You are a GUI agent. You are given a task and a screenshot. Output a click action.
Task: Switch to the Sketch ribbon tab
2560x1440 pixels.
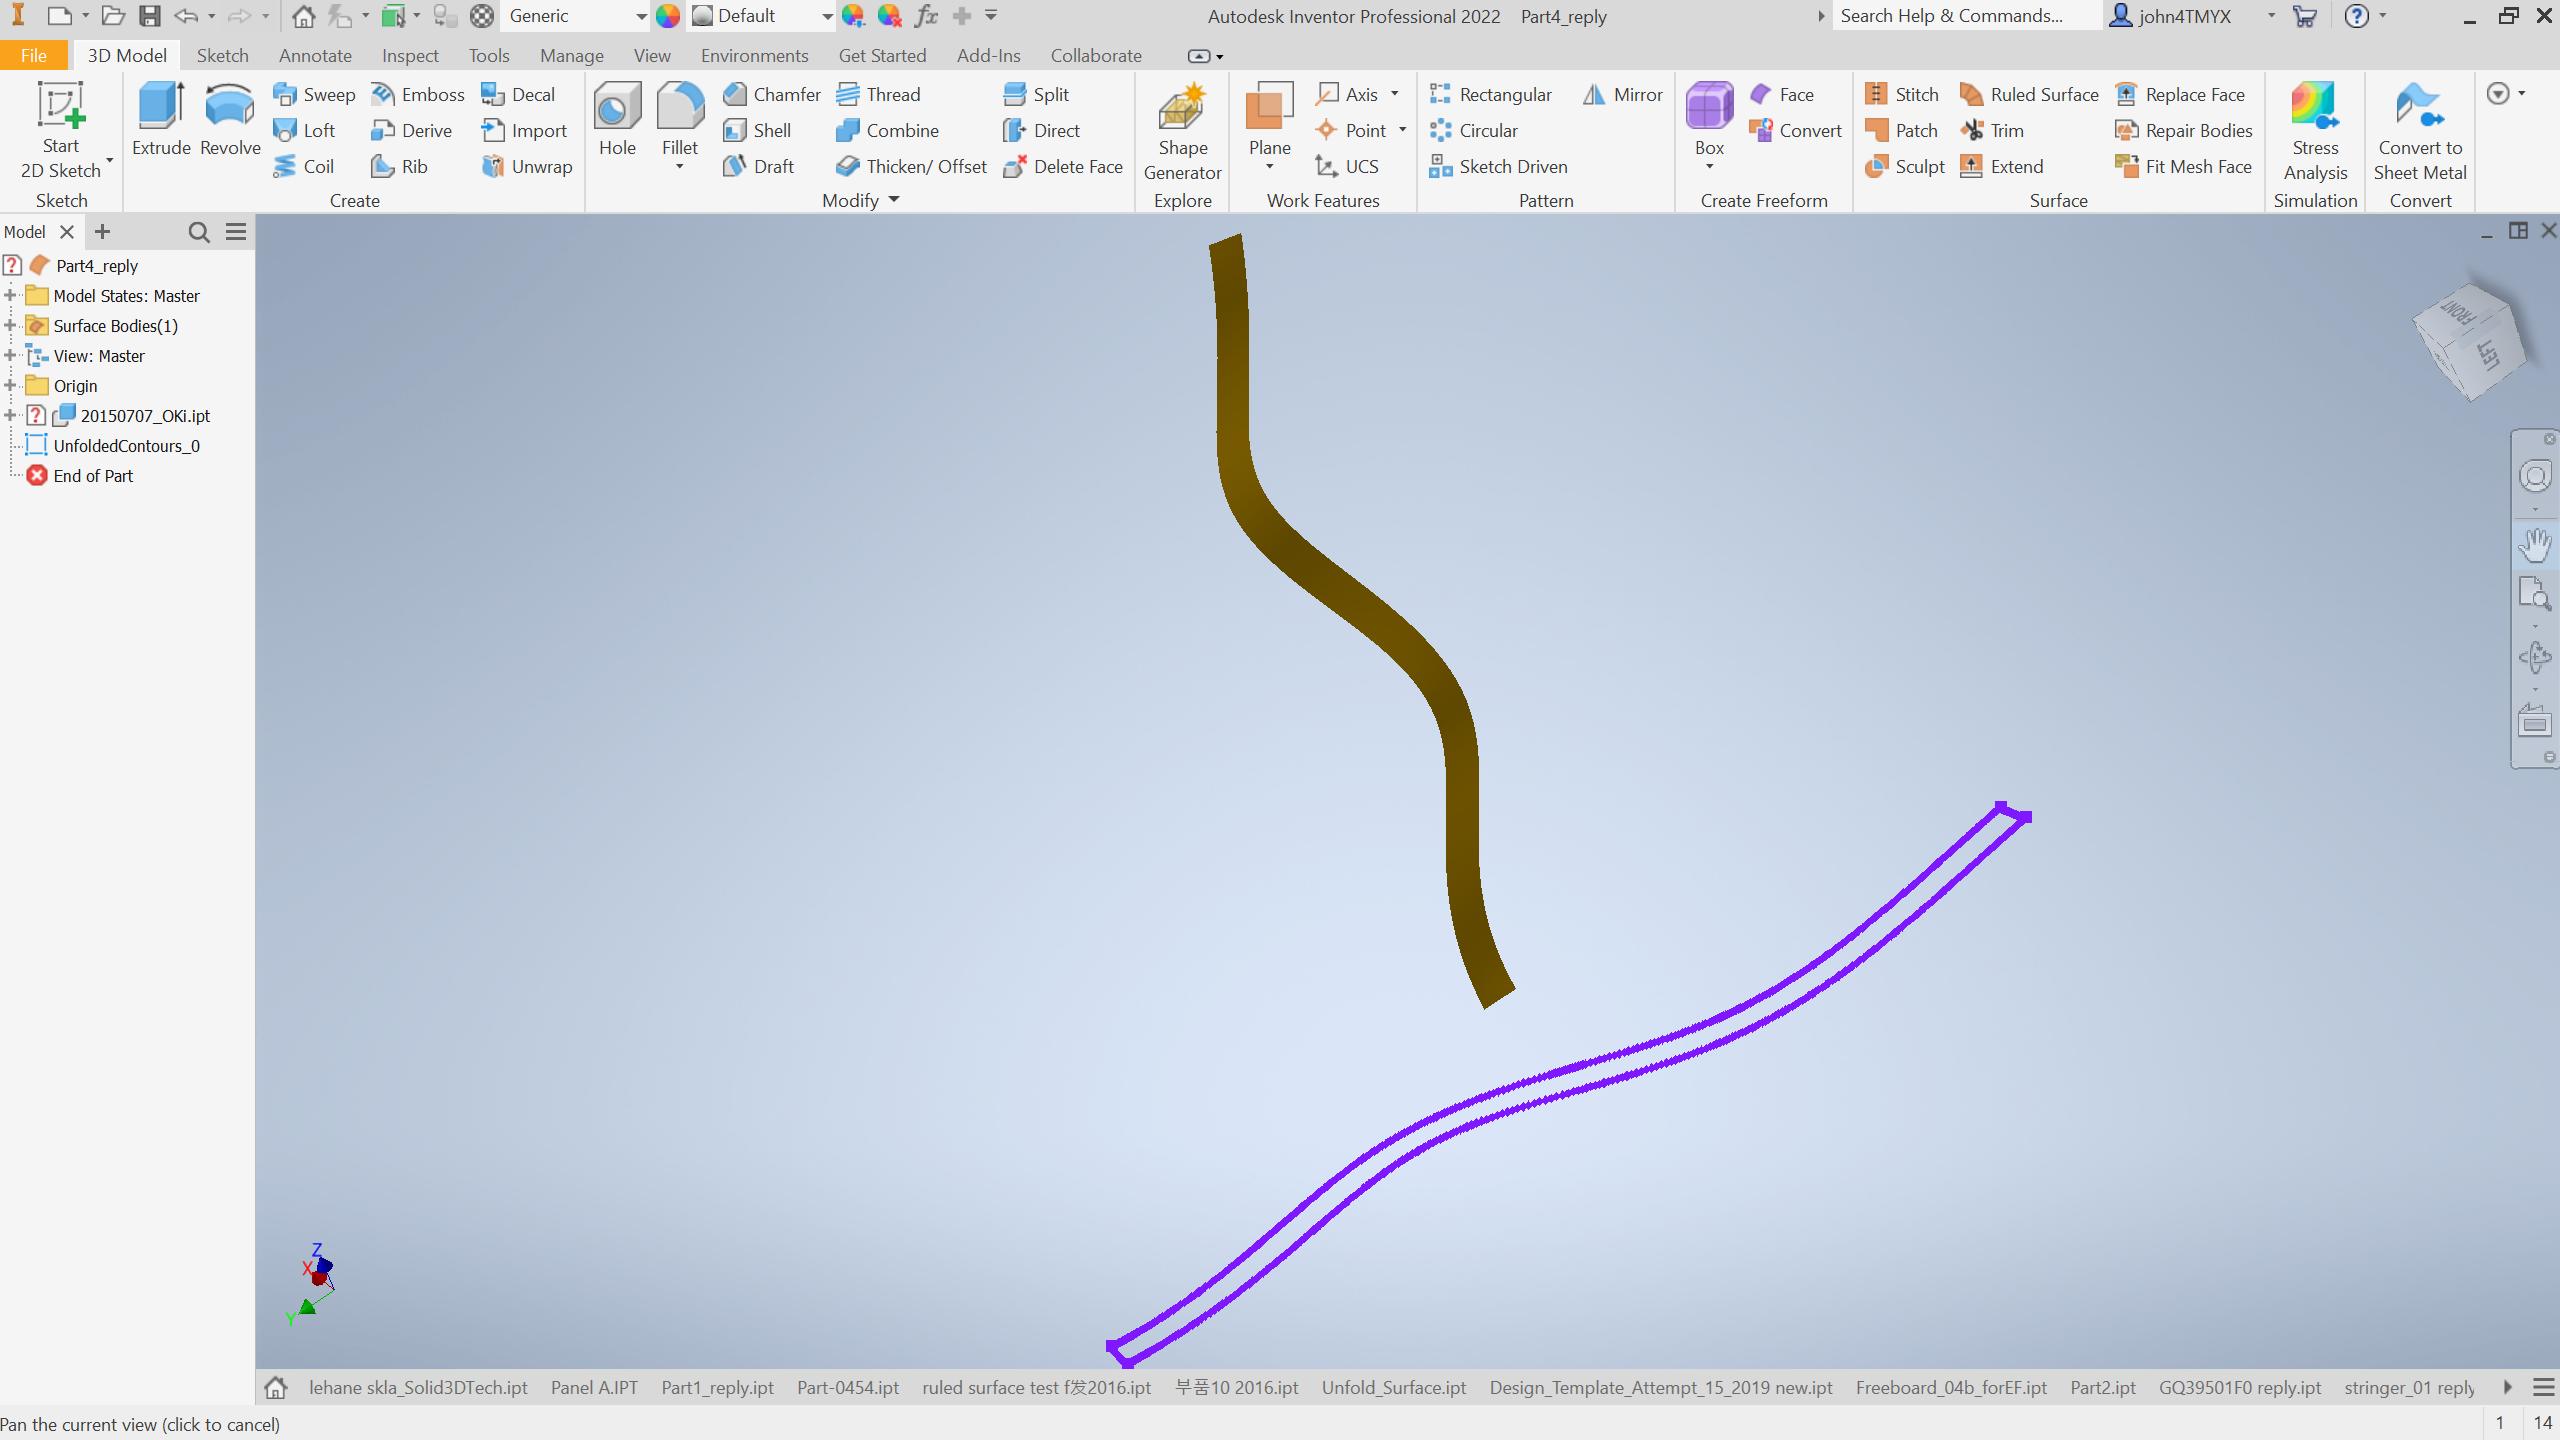pyautogui.click(x=222, y=56)
